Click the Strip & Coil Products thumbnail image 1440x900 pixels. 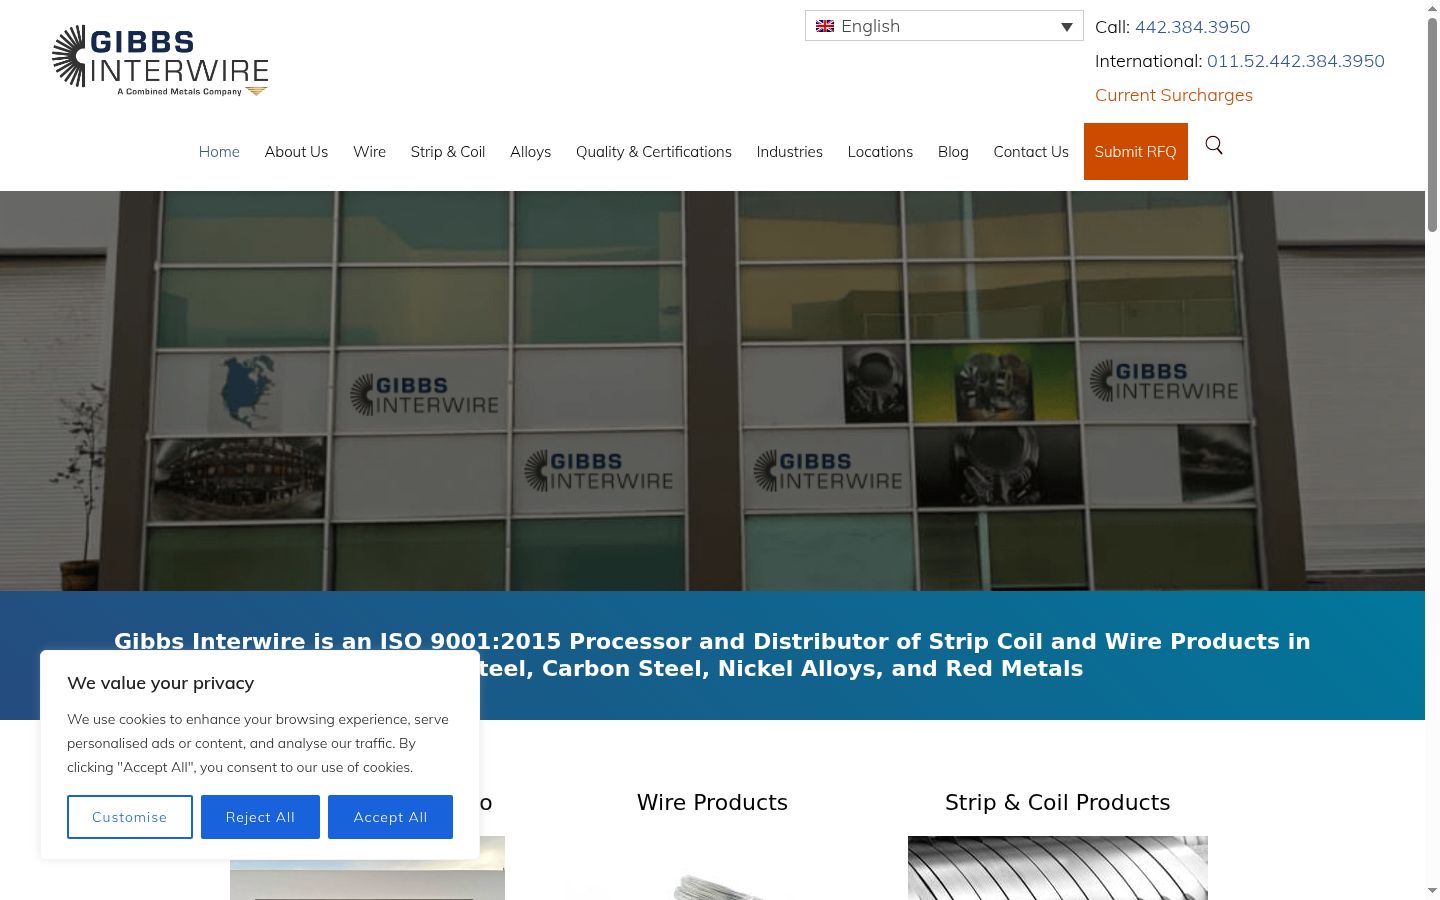coord(1058,868)
